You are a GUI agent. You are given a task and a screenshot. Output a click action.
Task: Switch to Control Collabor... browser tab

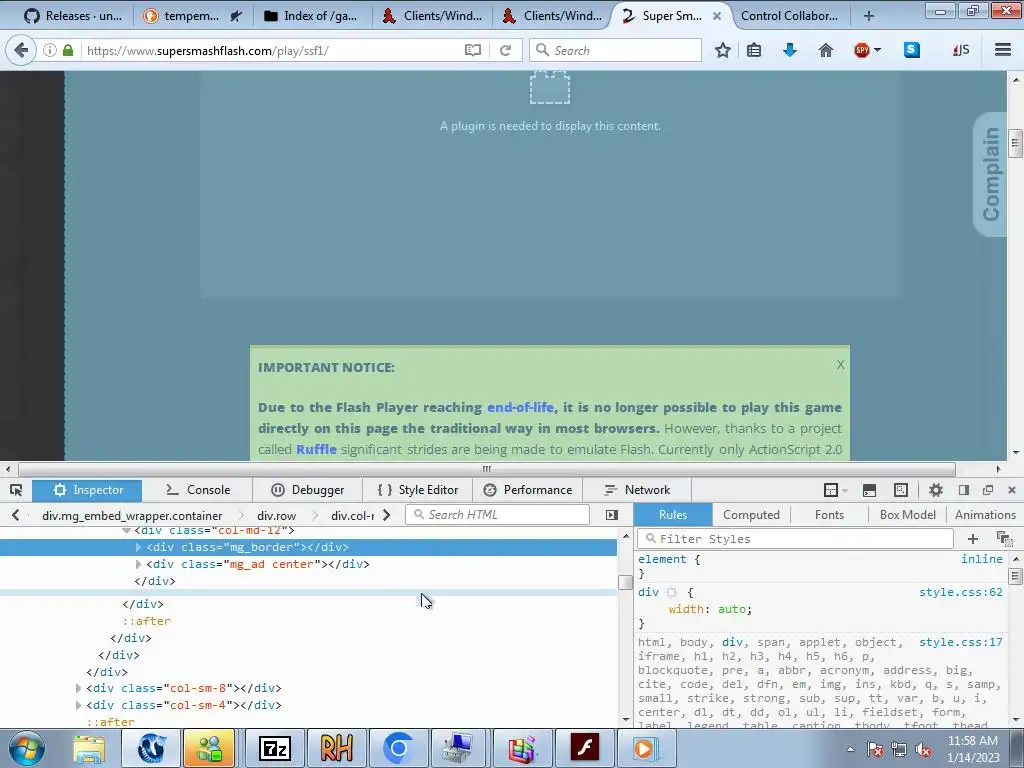pos(790,16)
